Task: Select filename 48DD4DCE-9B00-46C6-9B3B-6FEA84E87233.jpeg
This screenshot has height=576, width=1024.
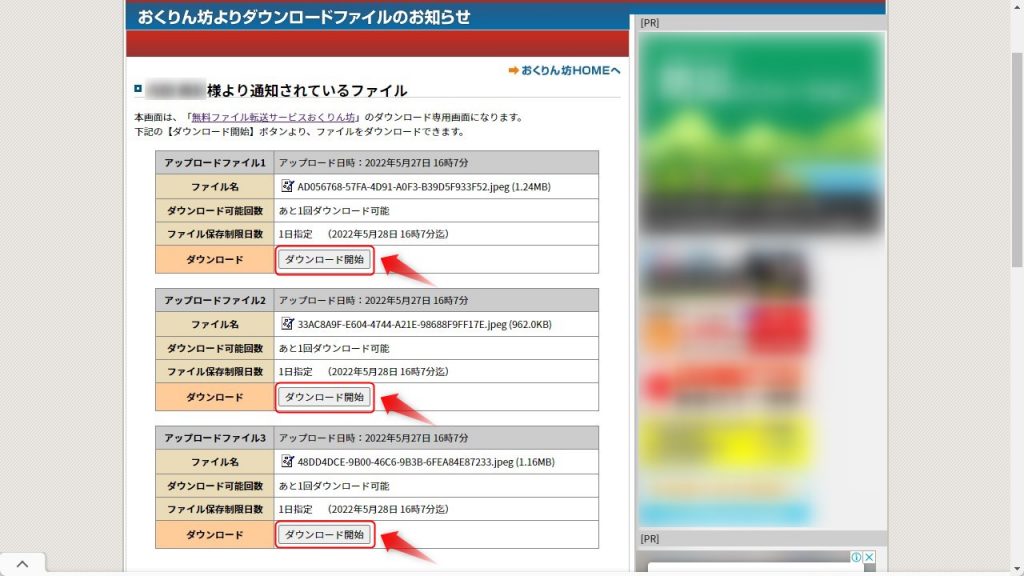Action: tap(406, 462)
